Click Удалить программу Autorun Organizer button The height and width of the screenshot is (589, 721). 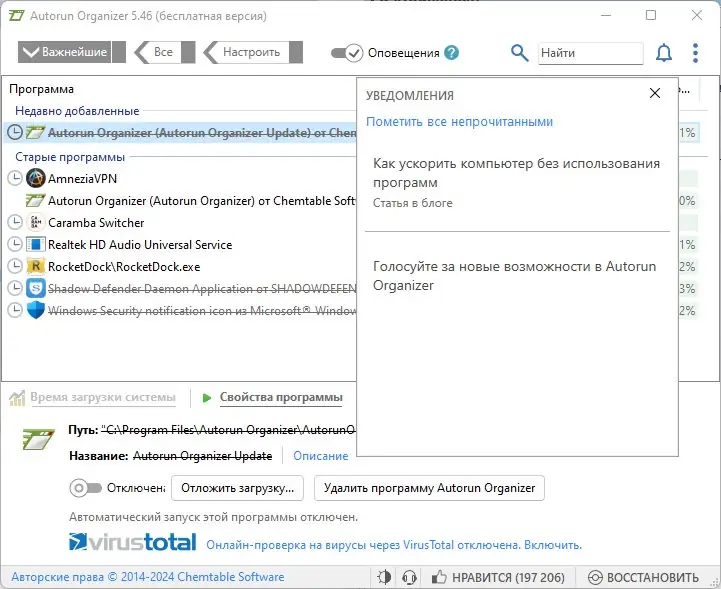[429, 488]
